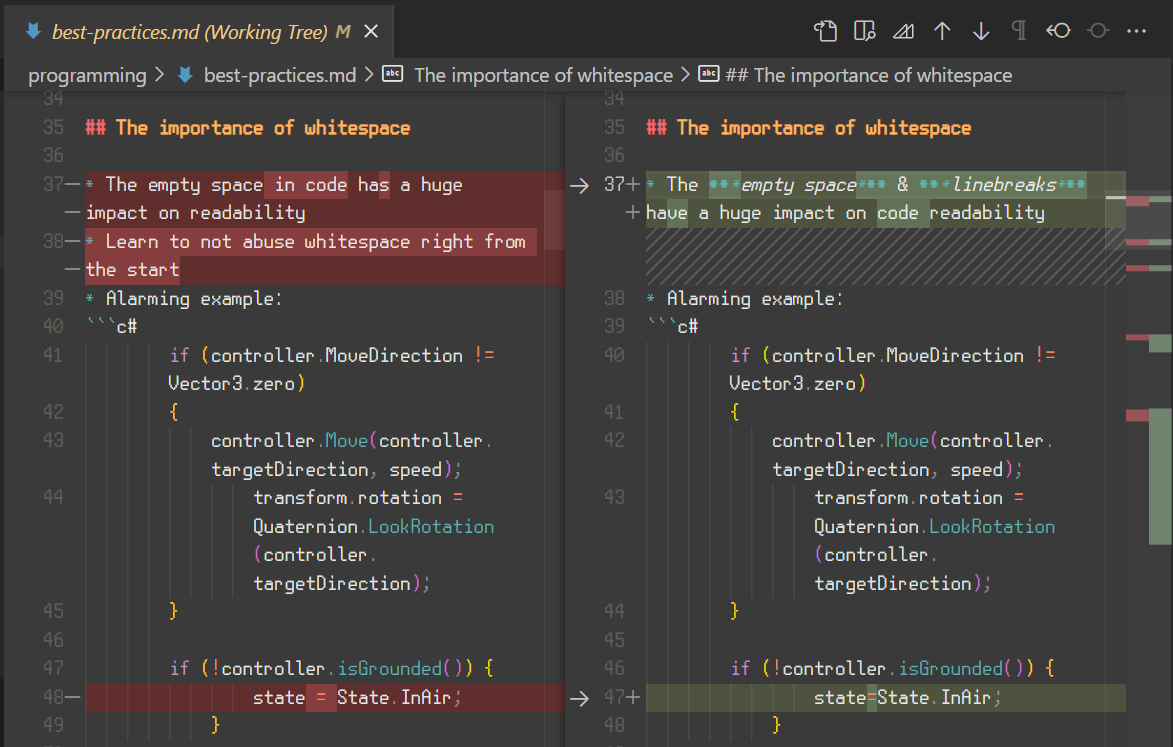The width and height of the screenshot is (1173, 747).
Task: Open the programming folder breadcrumb
Action: click(x=88, y=75)
